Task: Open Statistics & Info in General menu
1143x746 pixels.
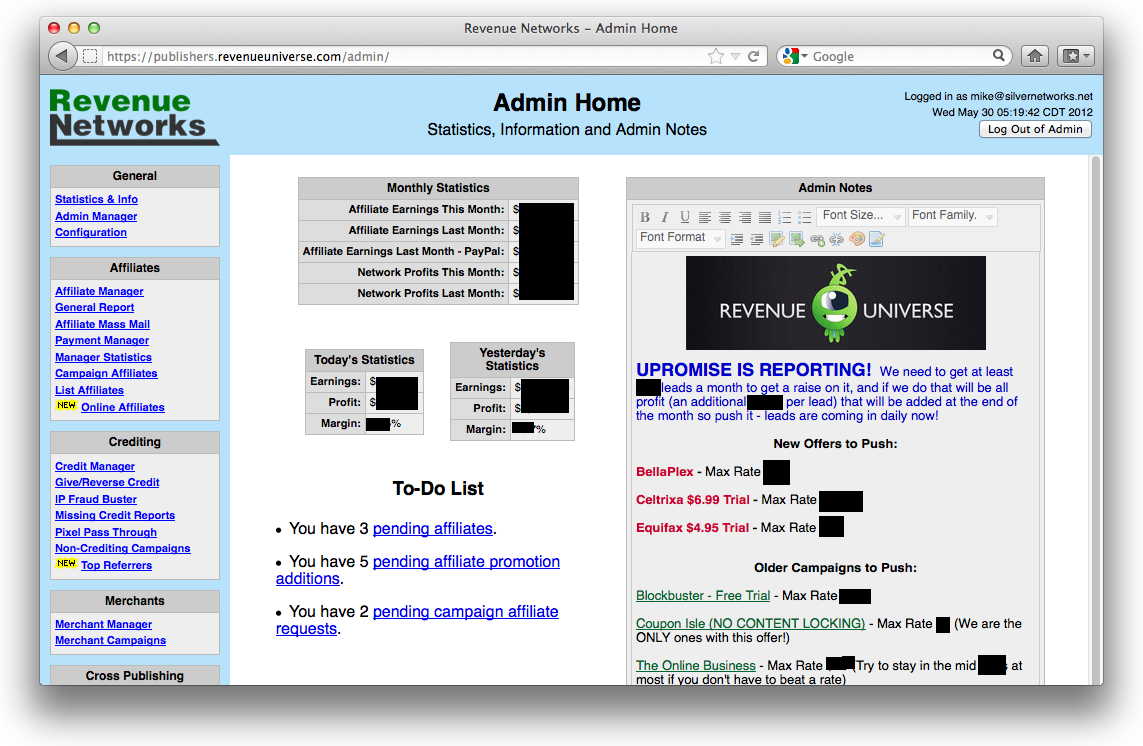Action: (96, 199)
